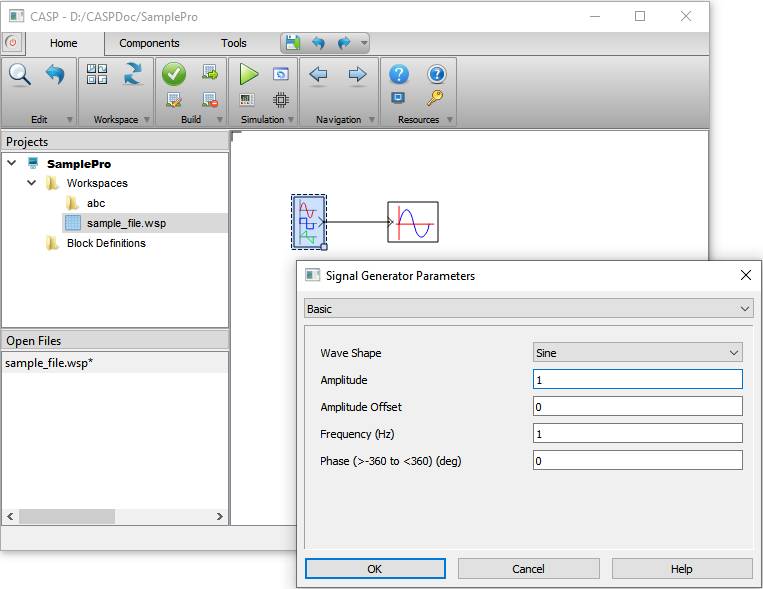763x589 pixels.
Task: Open the Wave Shape dropdown
Action: 637,353
